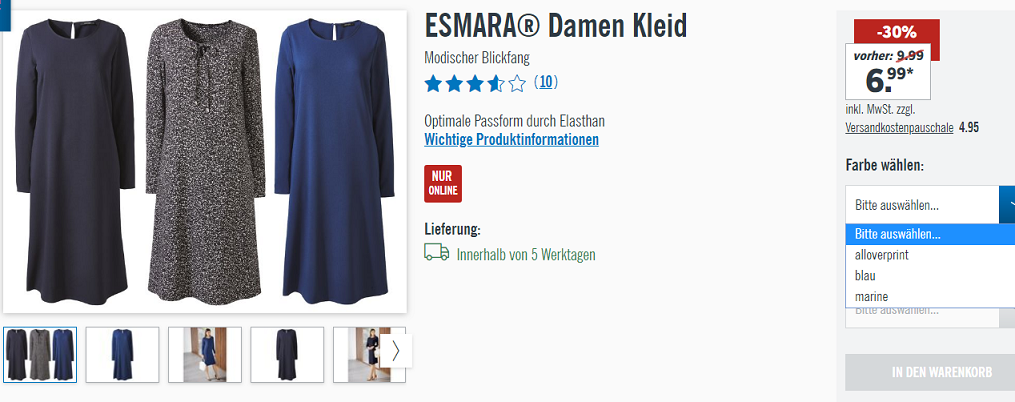
Task: Open the (10) reviews link
Action: 546,82
